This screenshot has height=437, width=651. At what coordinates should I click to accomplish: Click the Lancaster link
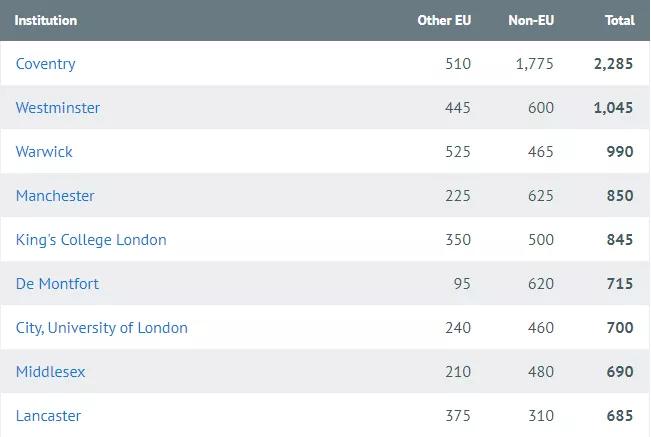coord(48,416)
